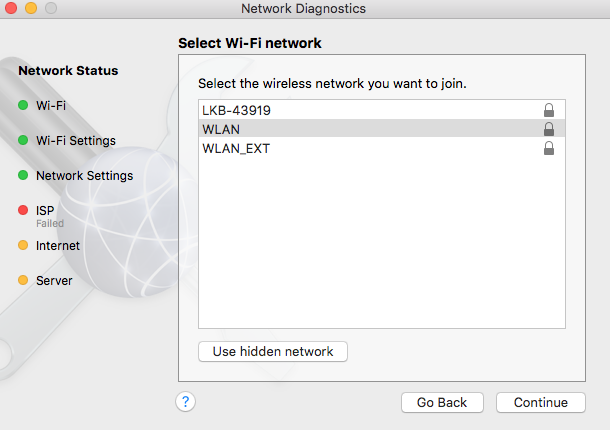
Task: Click empty area of the network list
Action: click(x=381, y=250)
